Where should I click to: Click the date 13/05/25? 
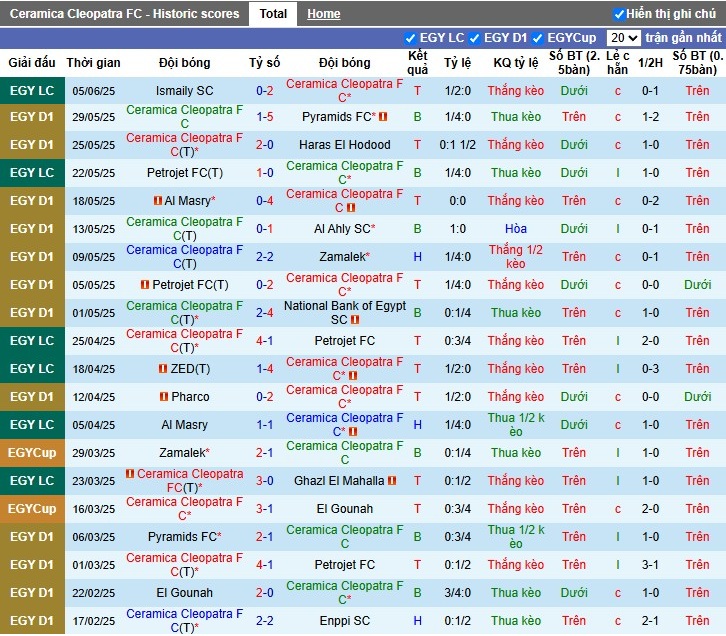point(94,229)
